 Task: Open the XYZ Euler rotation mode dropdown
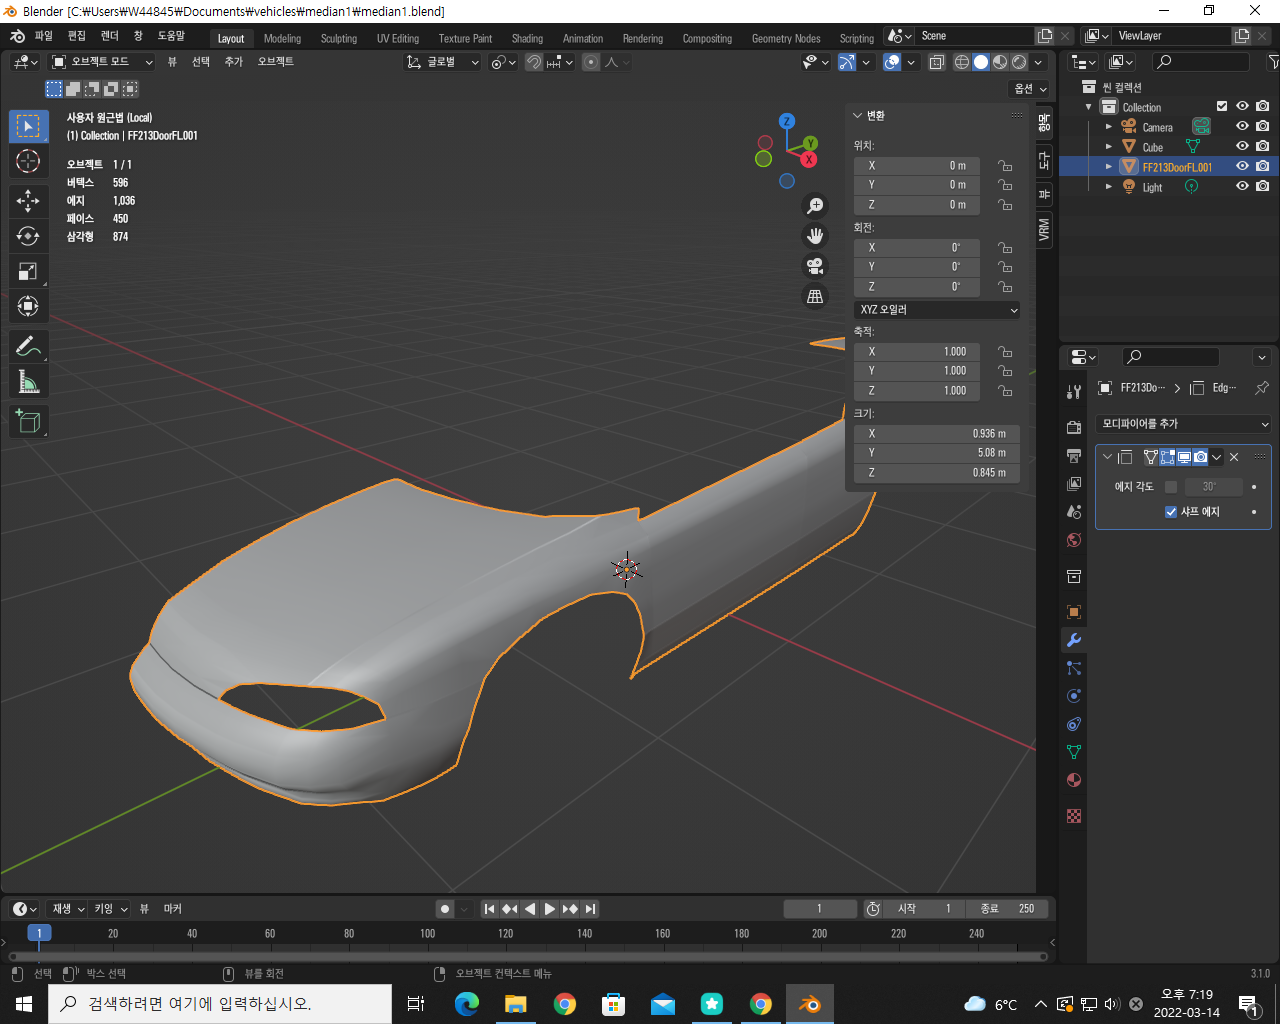pos(937,310)
